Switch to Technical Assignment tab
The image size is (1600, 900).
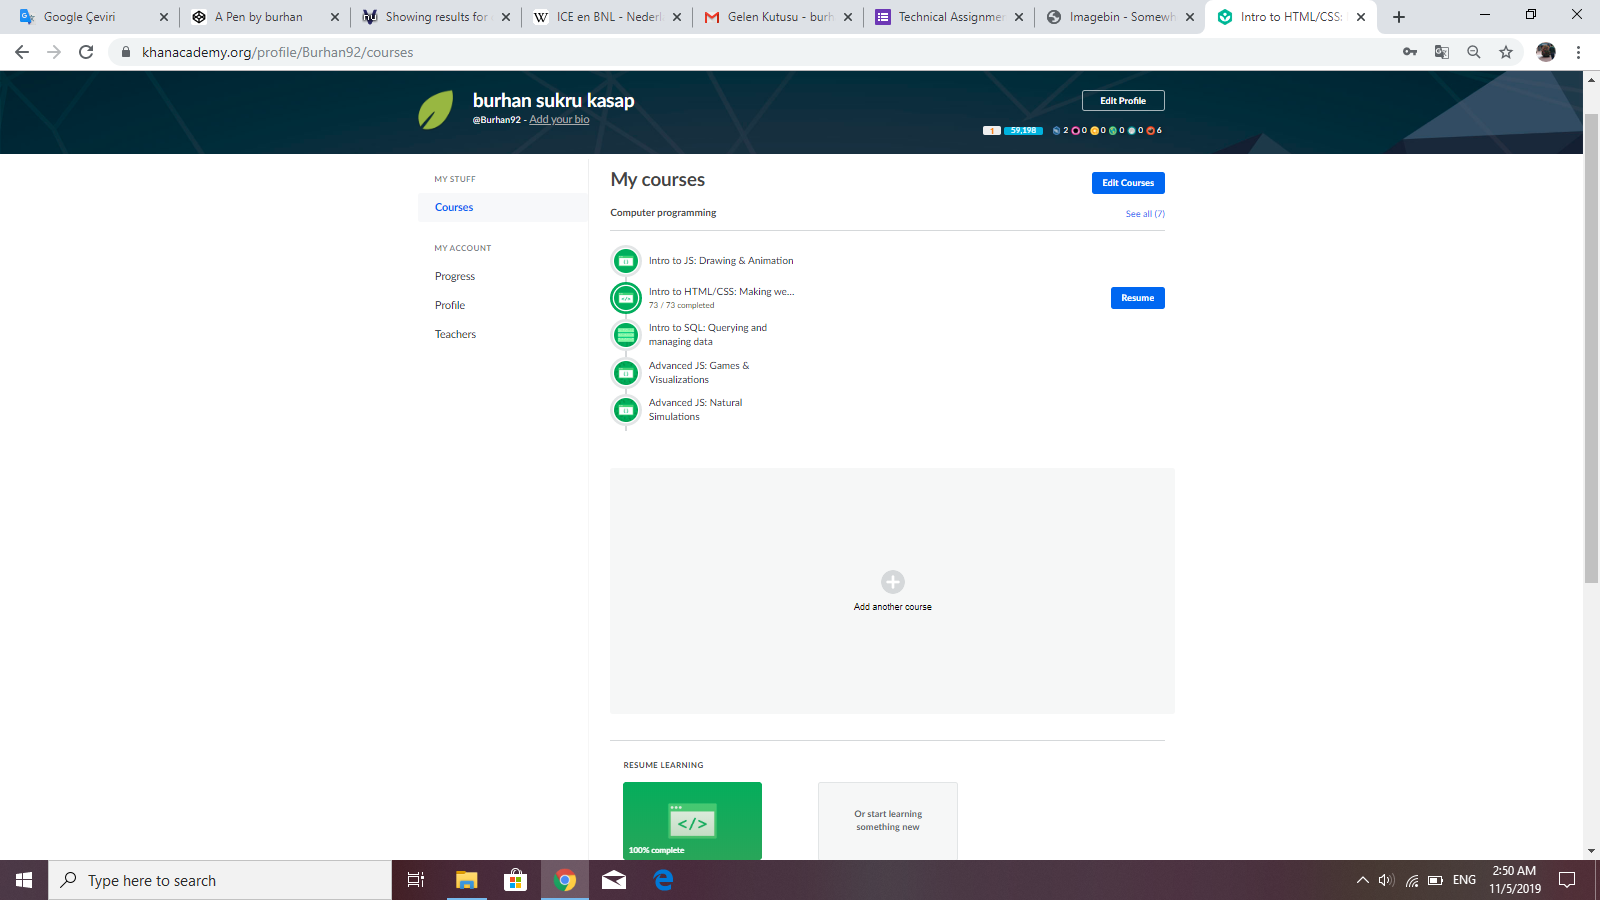pyautogui.click(x=949, y=17)
